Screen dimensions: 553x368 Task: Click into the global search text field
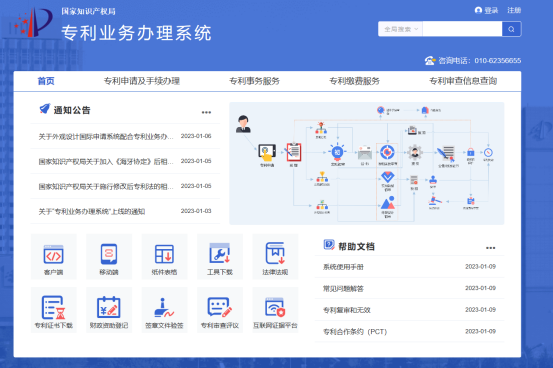click(x=462, y=29)
